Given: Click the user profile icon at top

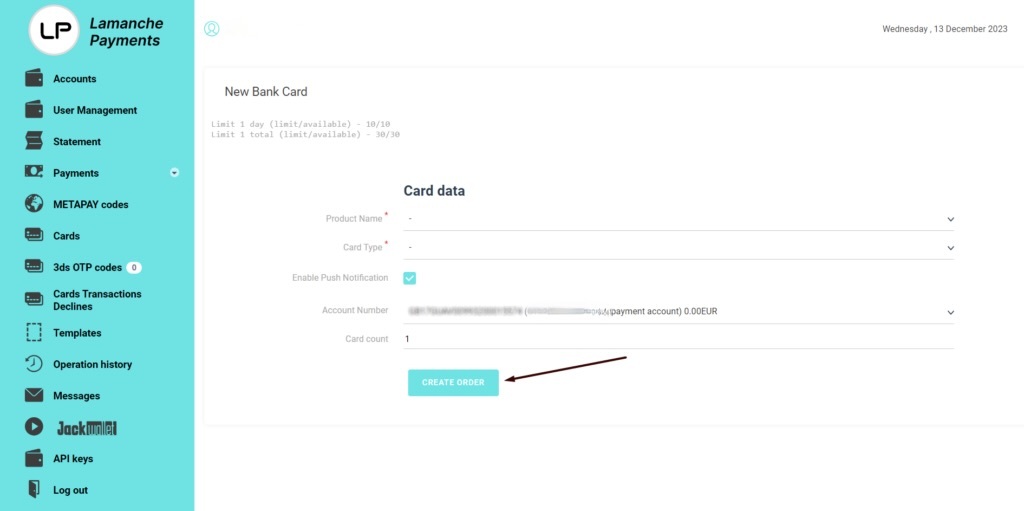Looking at the screenshot, I should pyautogui.click(x=212, y=29).
